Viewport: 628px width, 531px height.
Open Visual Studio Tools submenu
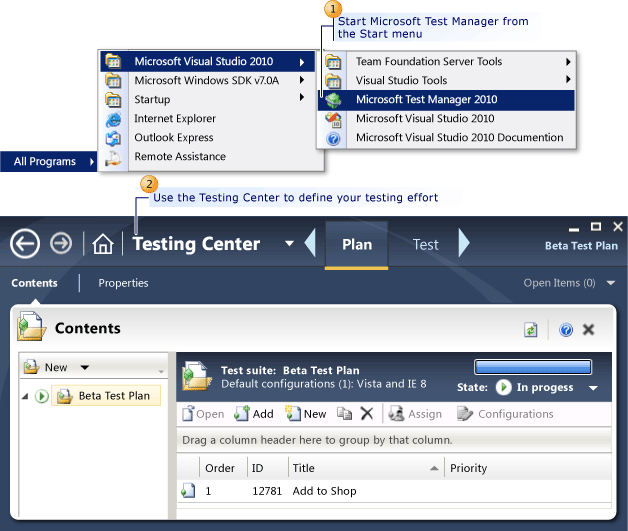tap(446, 80)
